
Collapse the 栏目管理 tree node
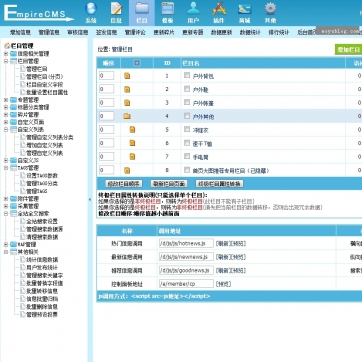click(6, 61)
